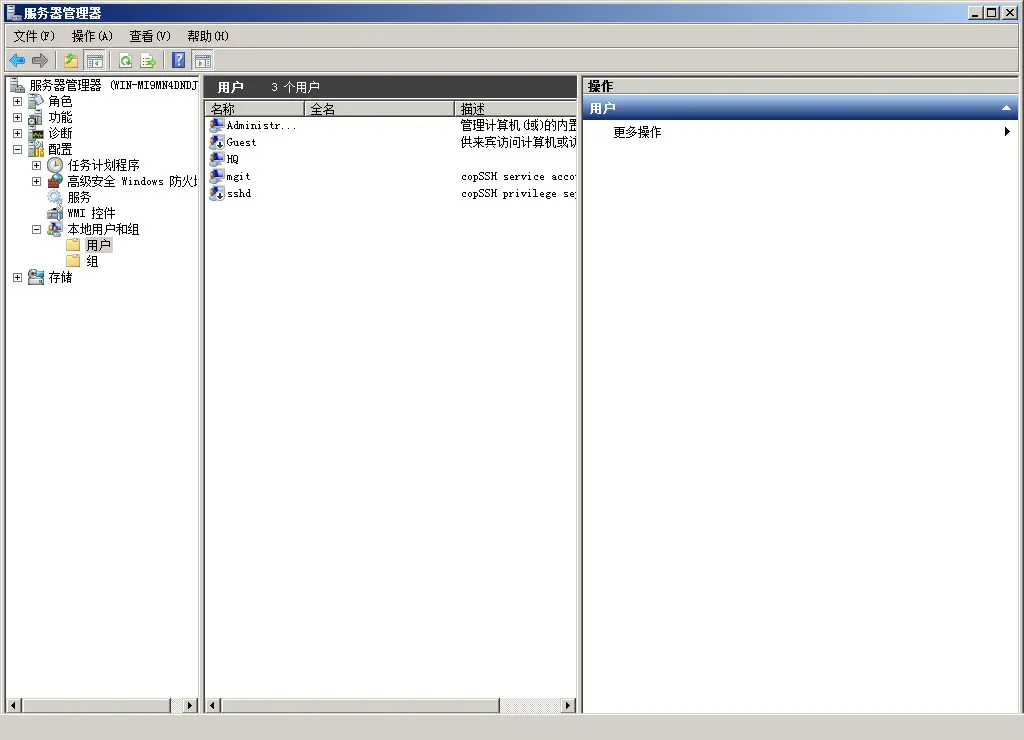
Task: Select the WMI 控件 label
Action: tap(91, 214)
